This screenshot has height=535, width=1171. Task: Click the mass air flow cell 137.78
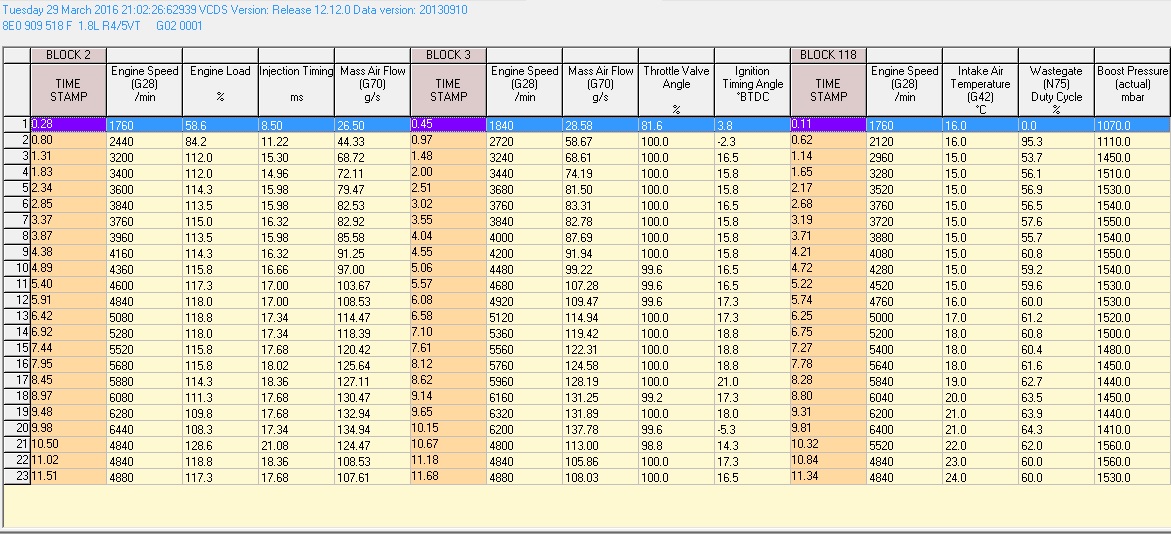[600, 428]
